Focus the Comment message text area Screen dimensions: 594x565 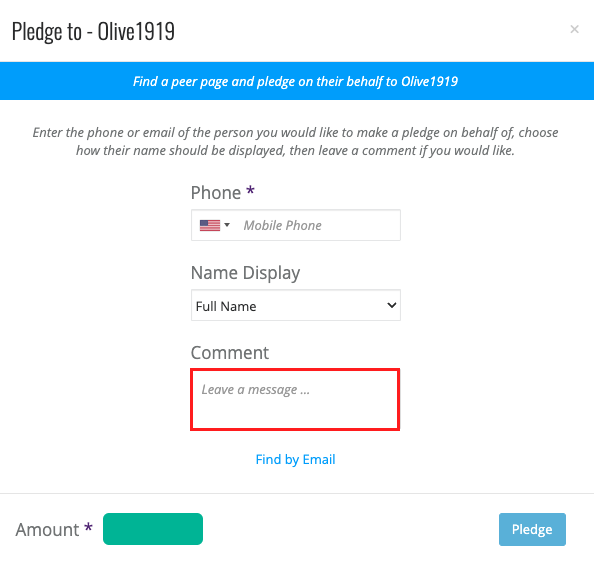pyautogui.click(x=295, y=399)
